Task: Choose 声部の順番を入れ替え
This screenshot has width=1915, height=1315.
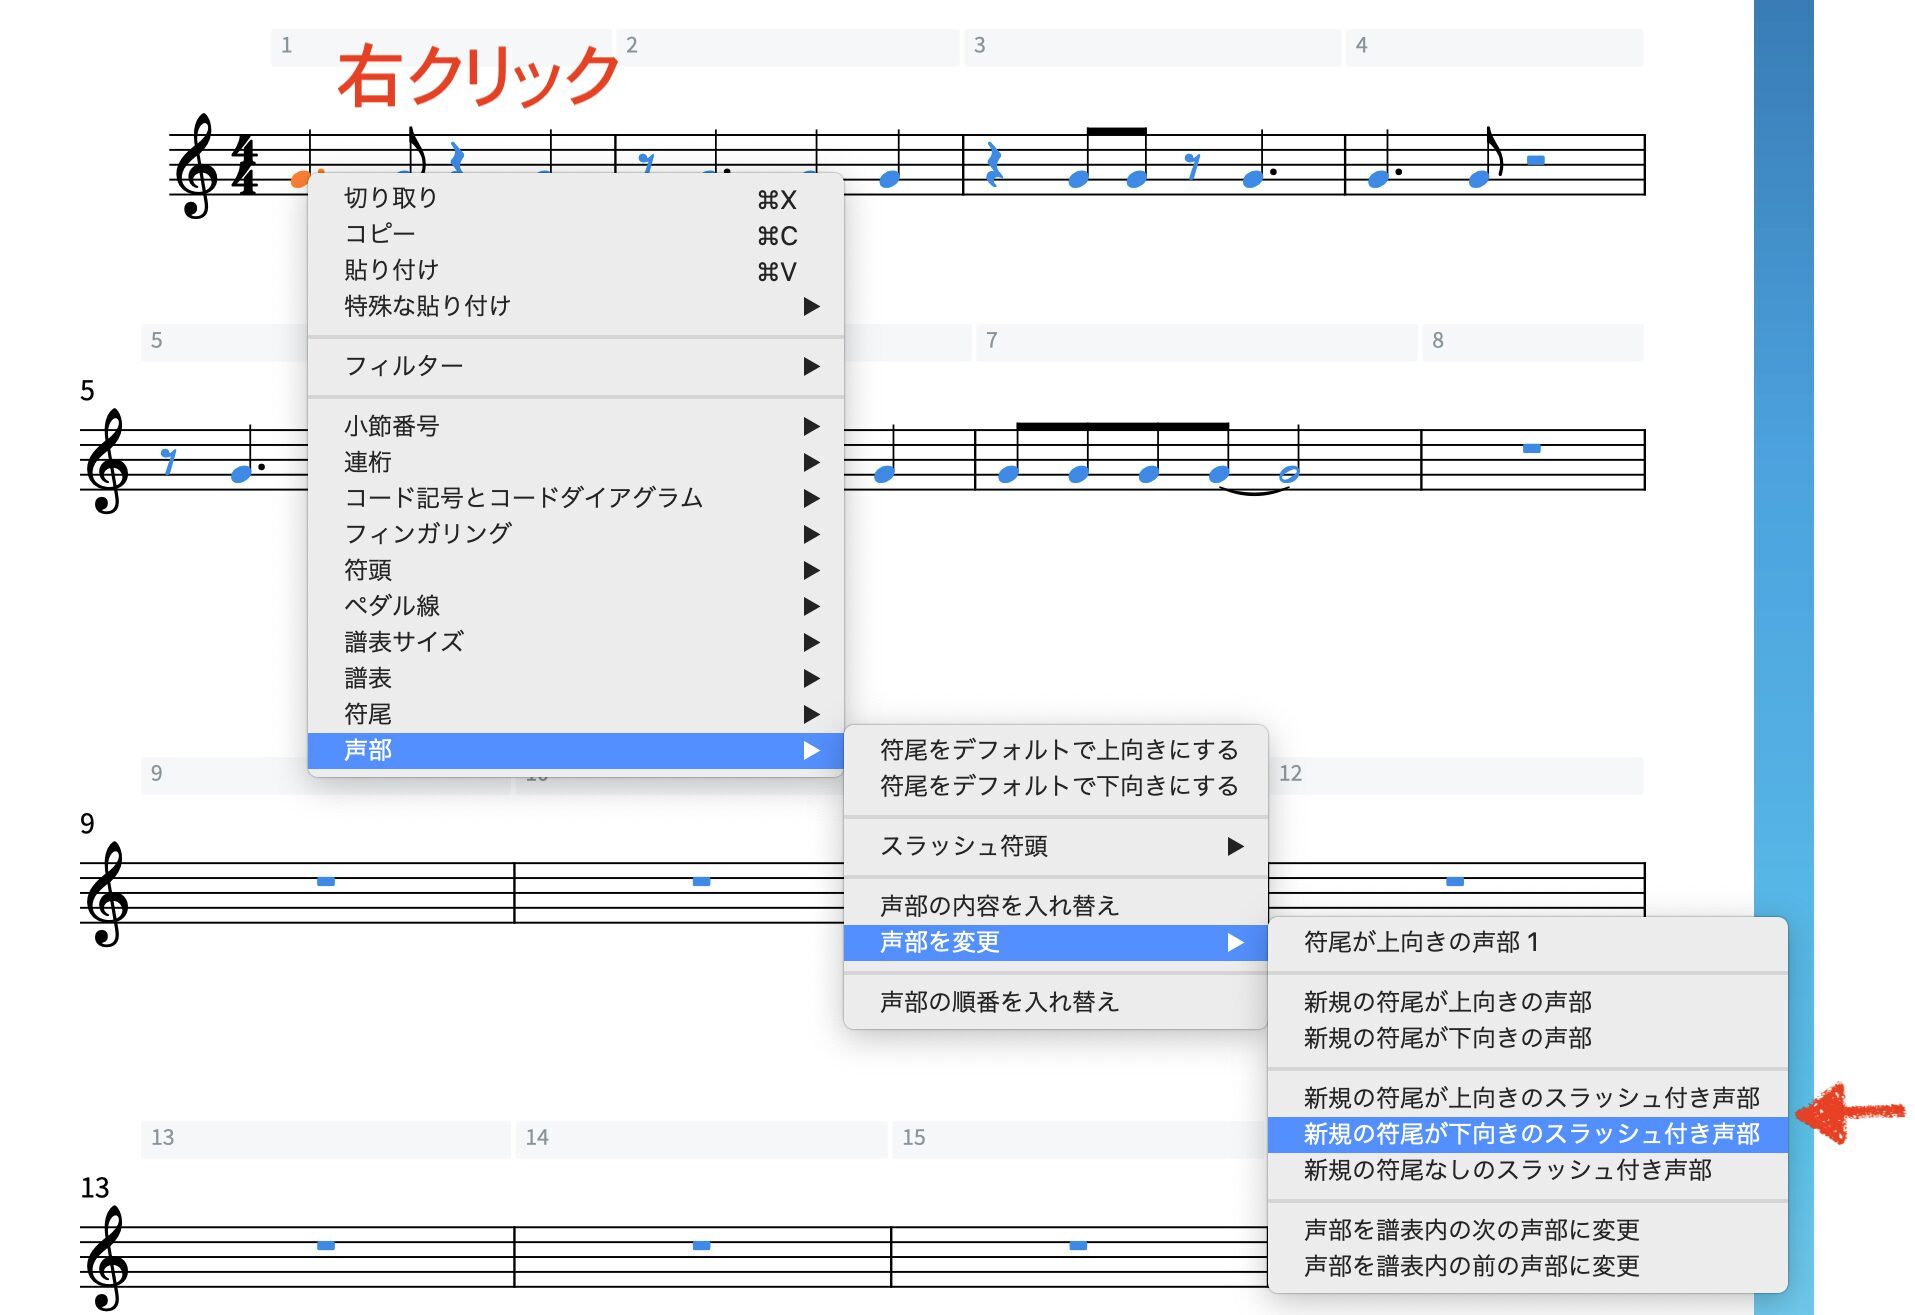Action: pos(999,1002)
